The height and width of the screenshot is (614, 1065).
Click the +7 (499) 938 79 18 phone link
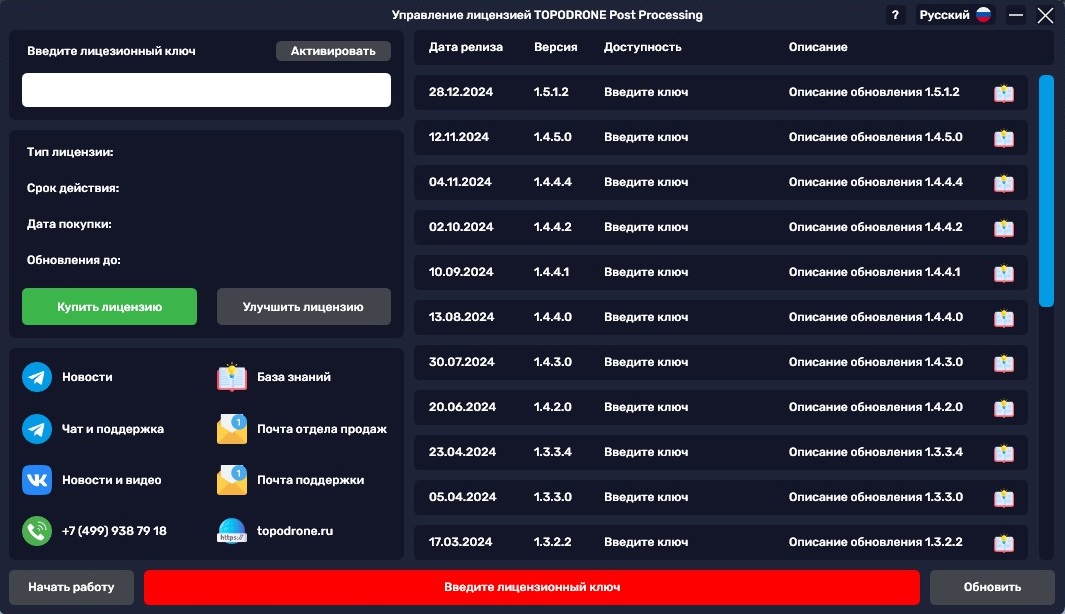(114, 531)
